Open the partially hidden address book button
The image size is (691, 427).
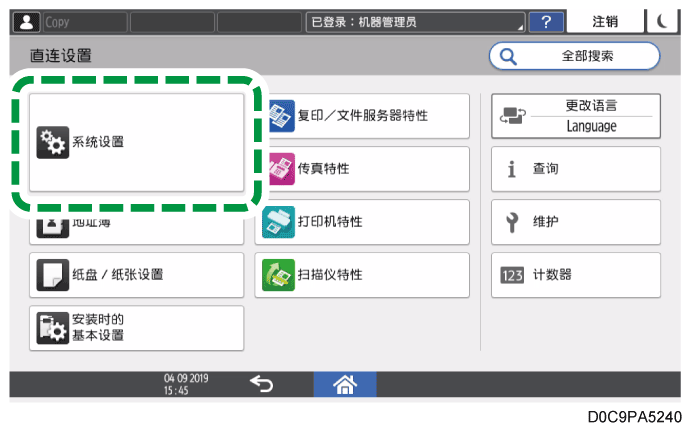[136, 230]
